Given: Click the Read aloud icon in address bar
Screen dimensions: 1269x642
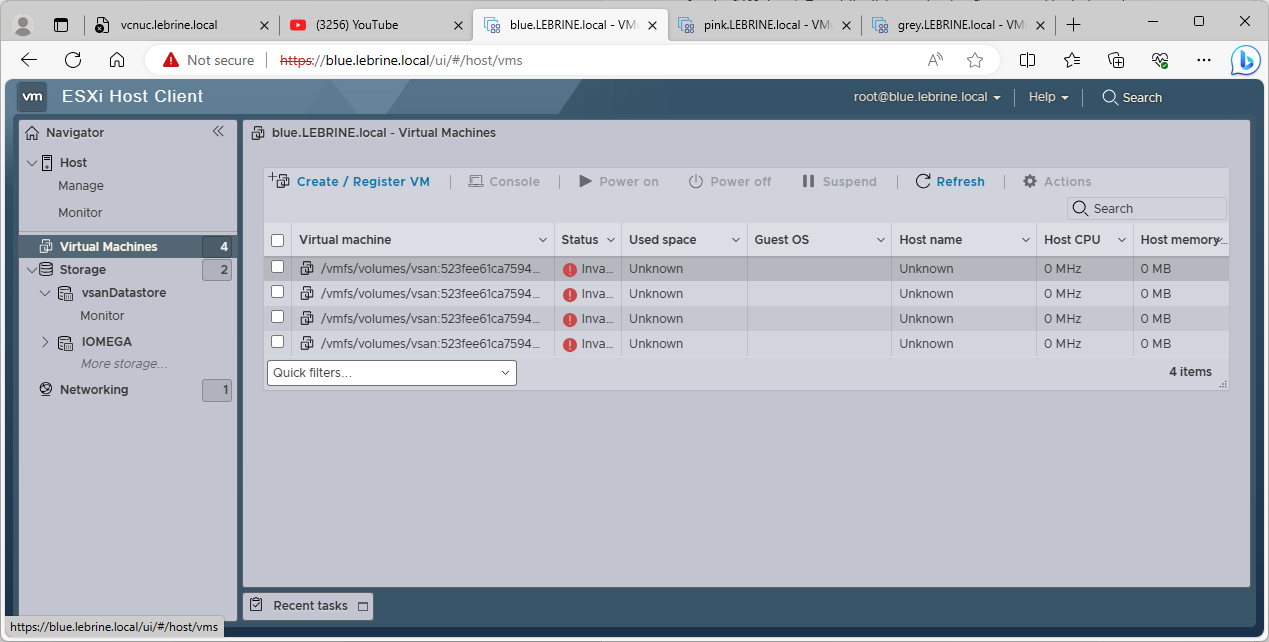Looking at the screenshot, I should 935,60.
